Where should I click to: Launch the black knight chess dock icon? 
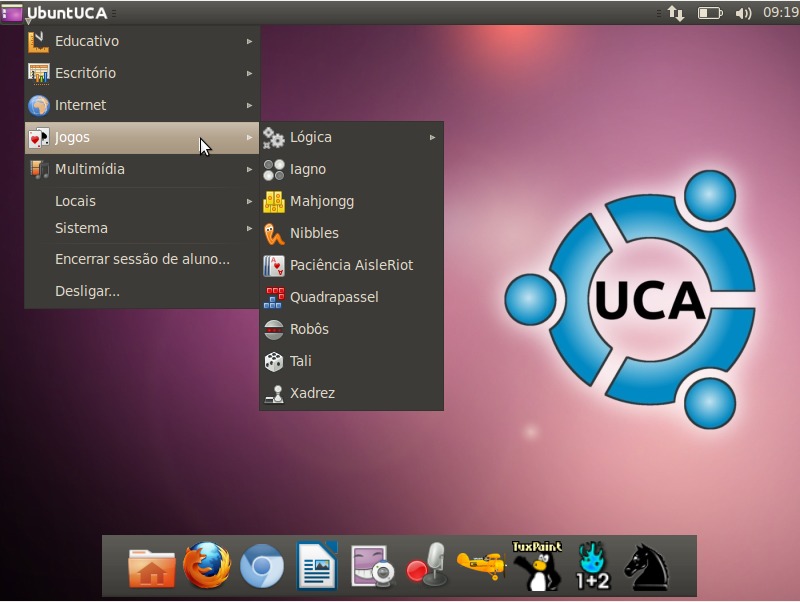pyautogui.click(x=647, y=566)
